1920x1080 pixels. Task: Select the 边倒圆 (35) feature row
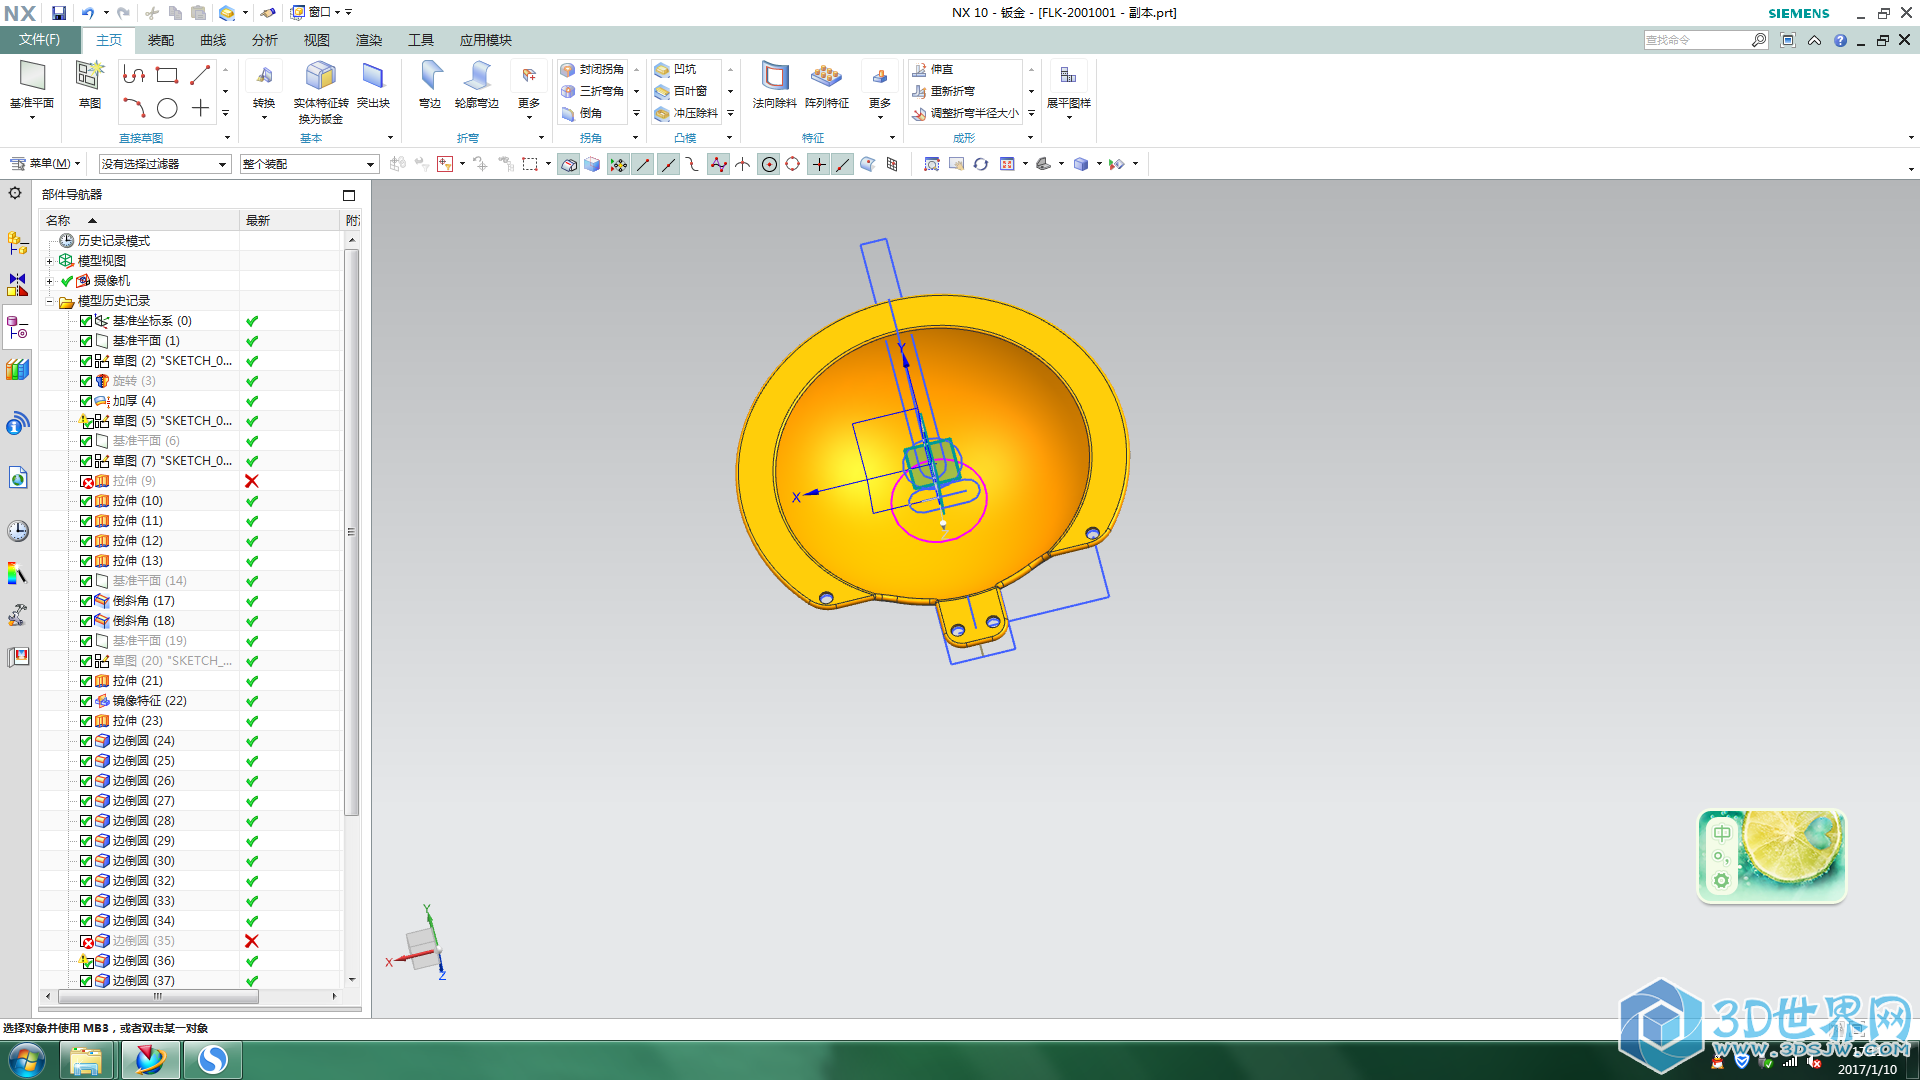pos(190,941)
